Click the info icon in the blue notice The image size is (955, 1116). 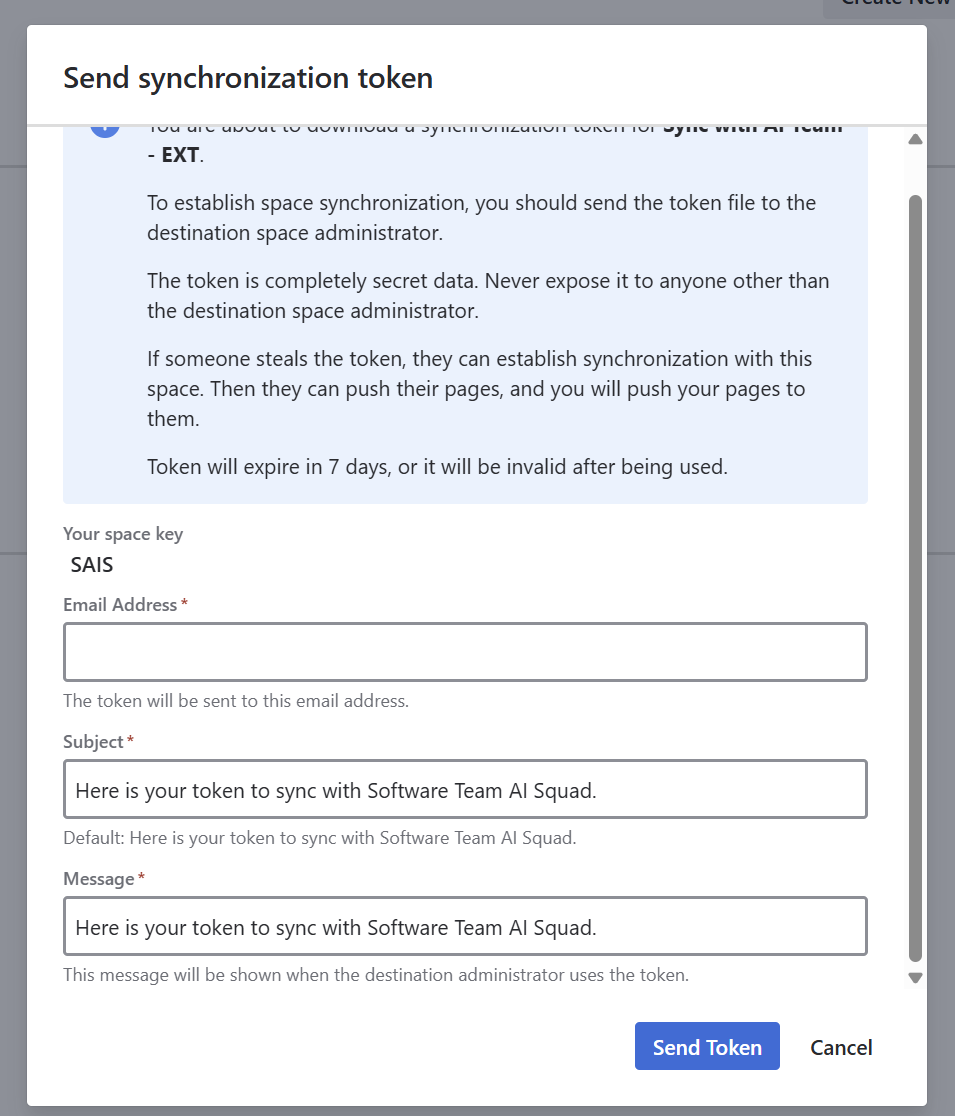pos(105,129)
